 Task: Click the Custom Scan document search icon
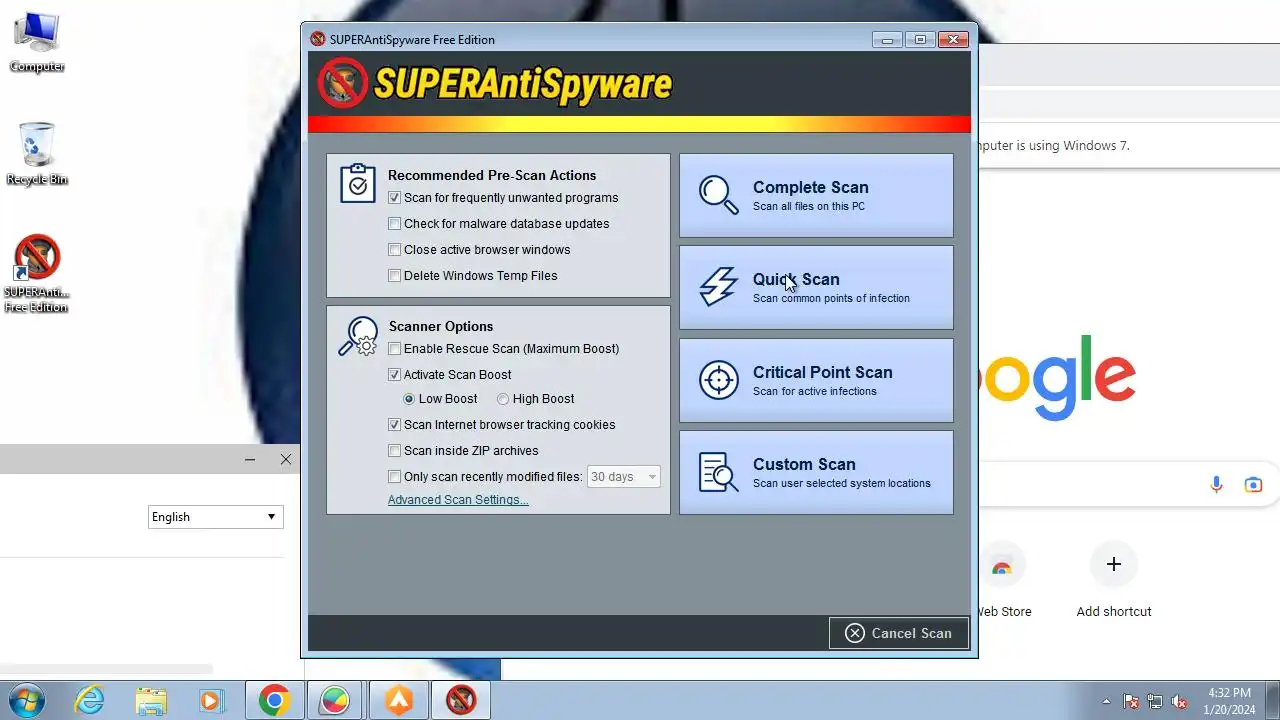(x=718, y=472)
